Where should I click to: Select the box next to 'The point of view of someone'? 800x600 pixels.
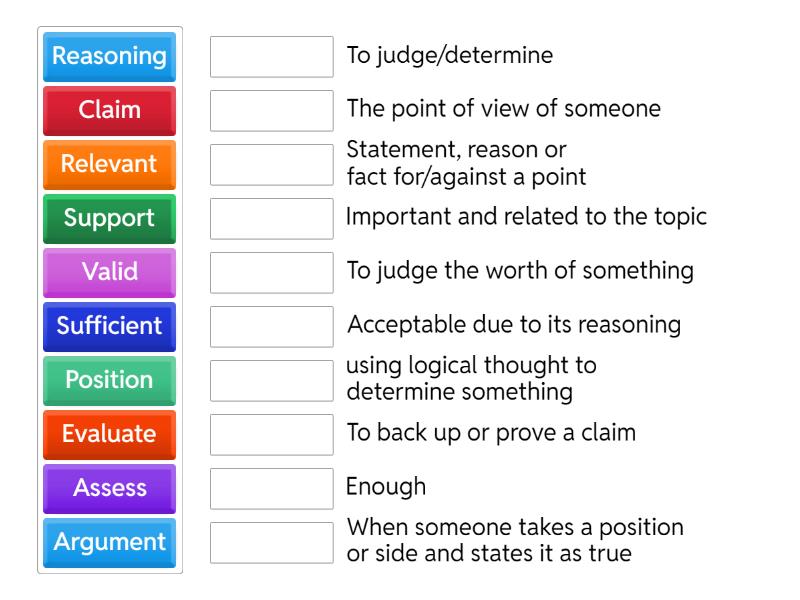tap(271, 111)
